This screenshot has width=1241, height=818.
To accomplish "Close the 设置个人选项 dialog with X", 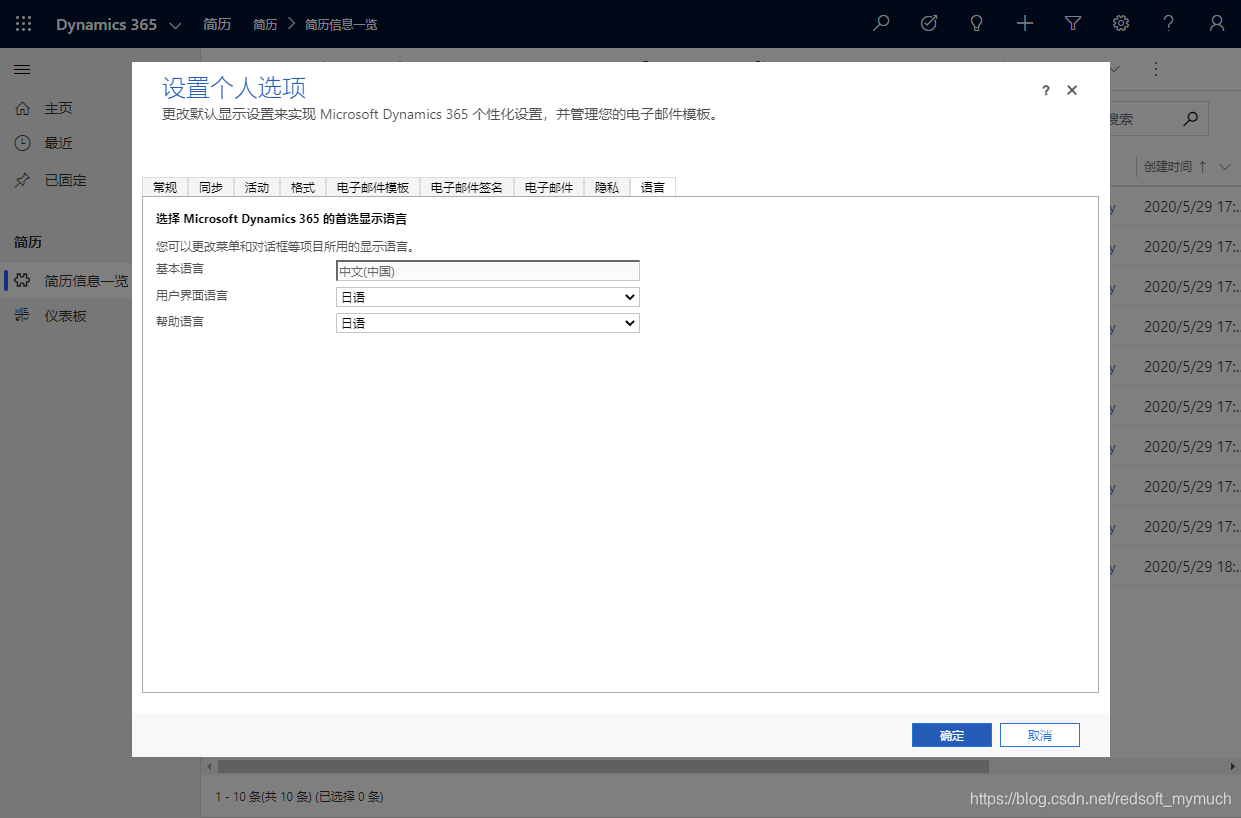I will pos(1072,90).
